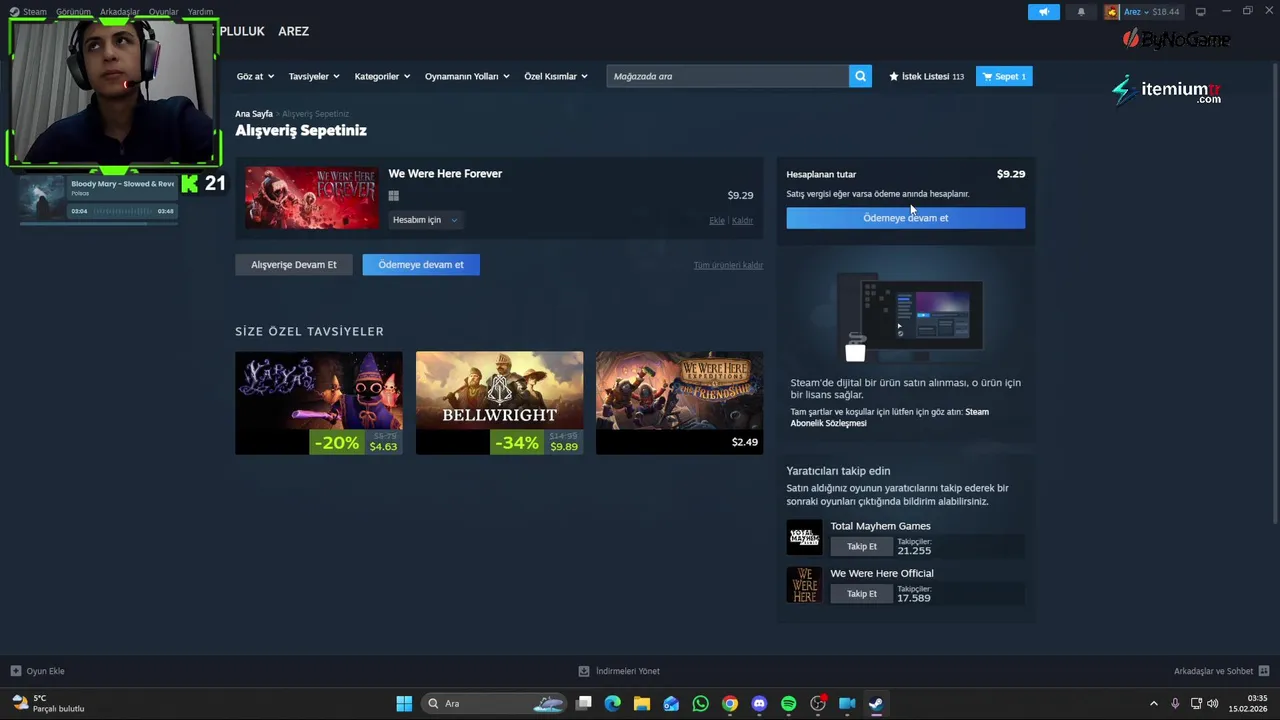
Task: Click the We Were Here Official logo
Action: coord(804,585)
